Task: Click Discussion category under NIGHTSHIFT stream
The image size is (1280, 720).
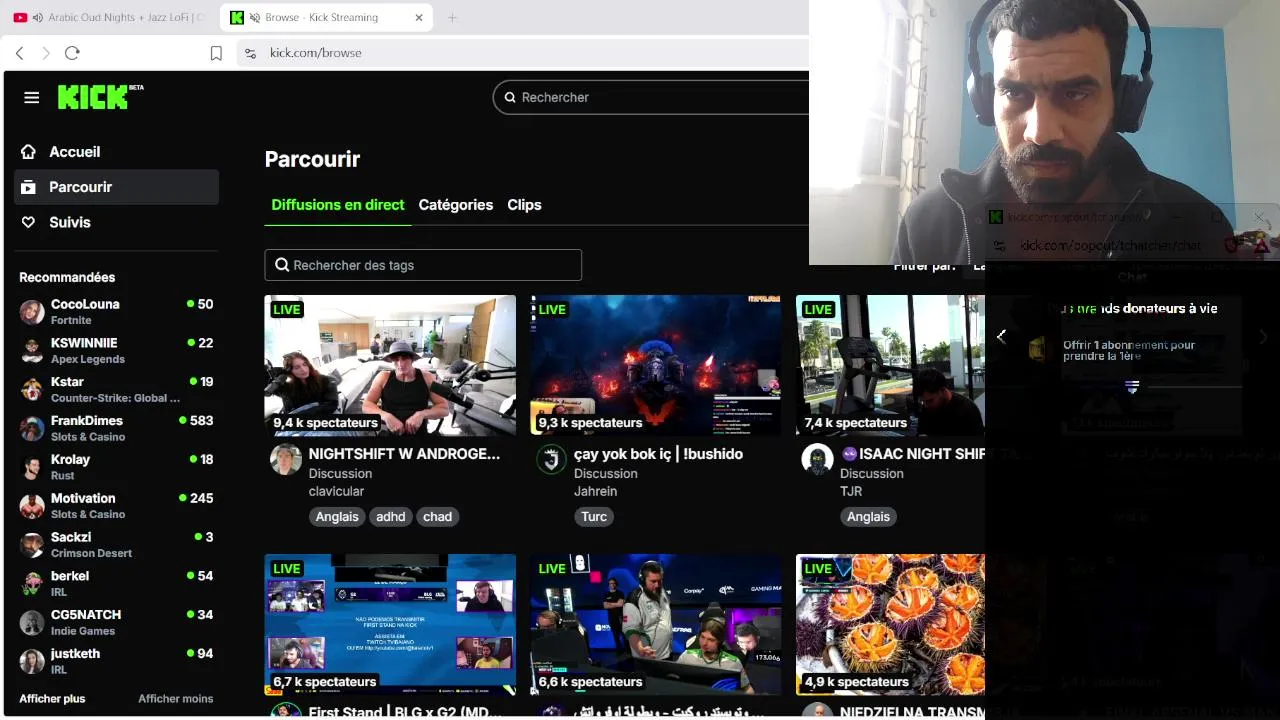Action: tap(340, 474)
